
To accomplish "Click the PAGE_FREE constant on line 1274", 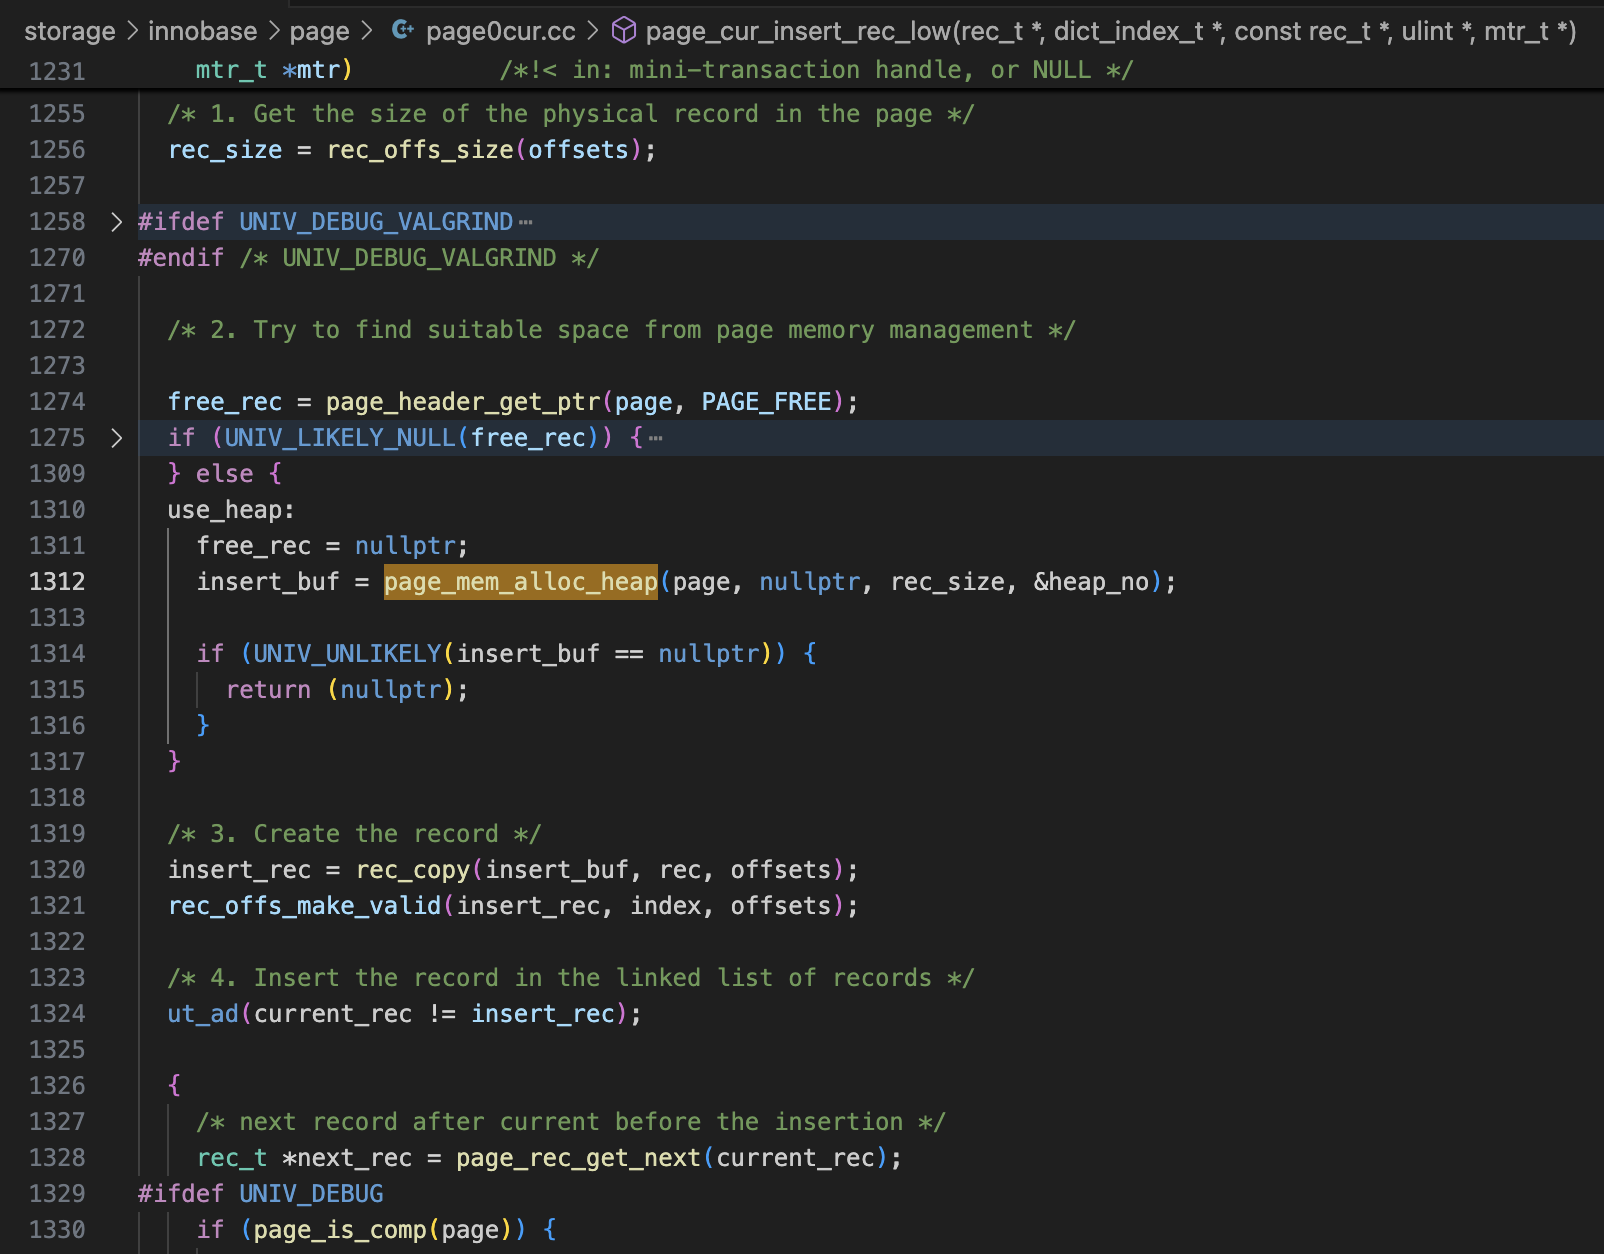I will pyautogui.click(x=766, y=402).
